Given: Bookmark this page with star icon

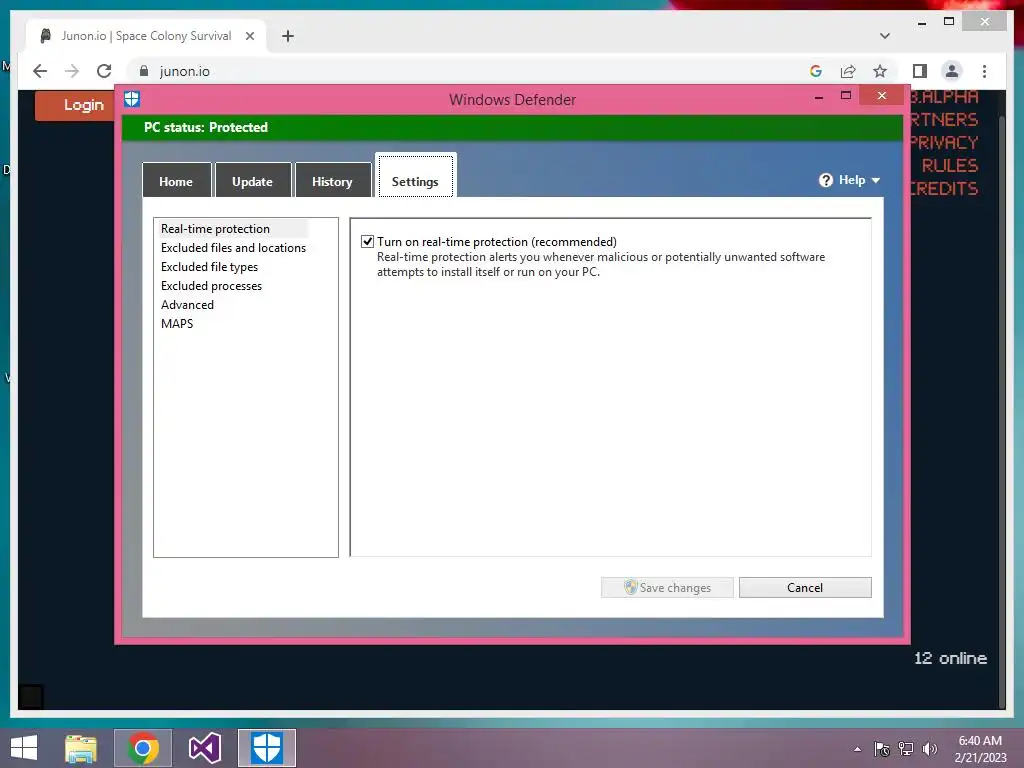Looking at the screenshot, I should tap(880, 71).
